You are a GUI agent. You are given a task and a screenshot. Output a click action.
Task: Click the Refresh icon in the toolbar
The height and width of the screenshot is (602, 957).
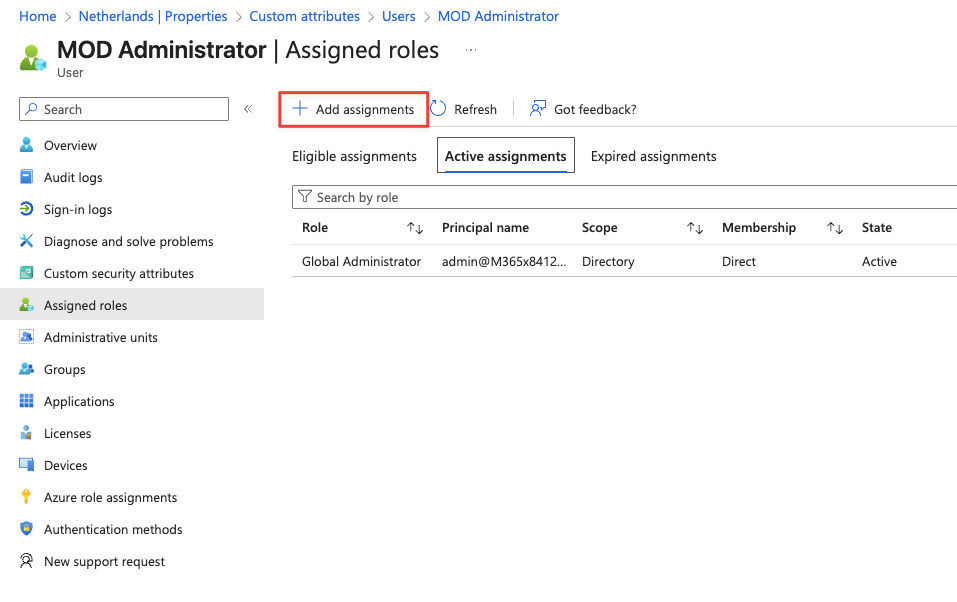(438, 109)
